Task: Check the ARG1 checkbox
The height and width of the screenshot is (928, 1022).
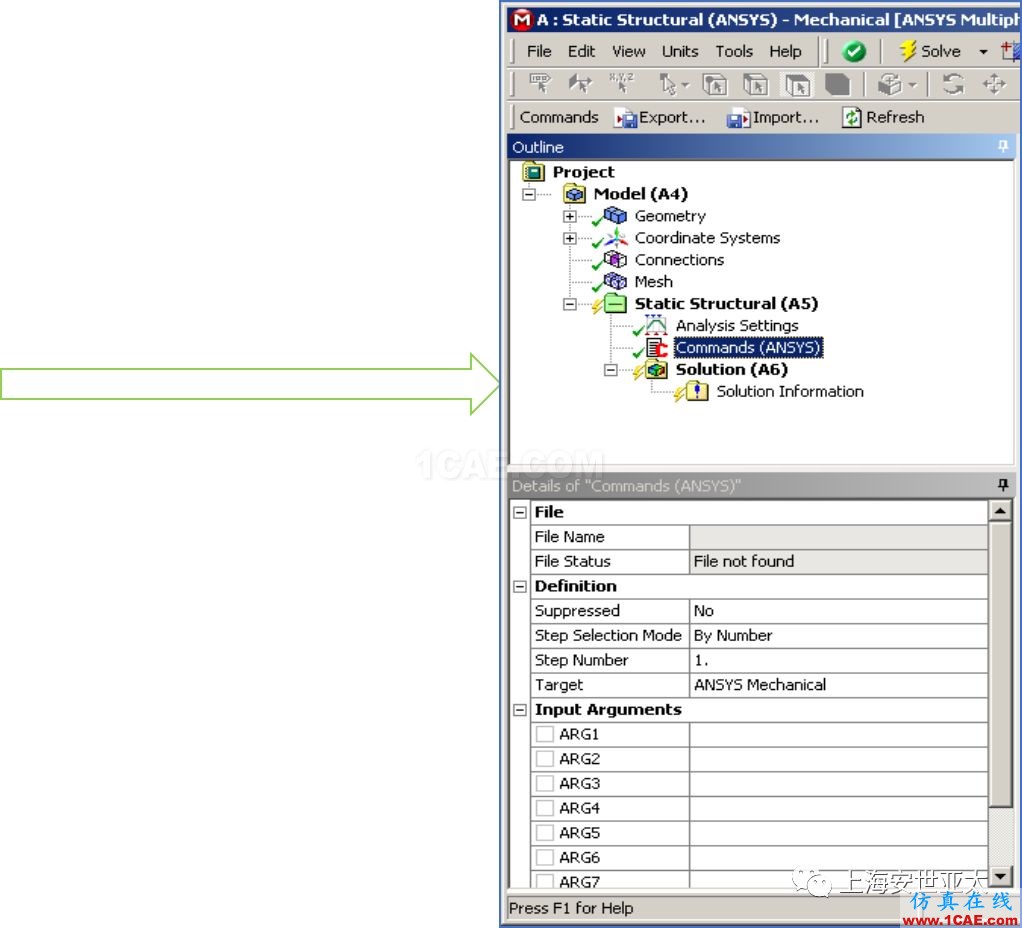Action: [544, 734]
